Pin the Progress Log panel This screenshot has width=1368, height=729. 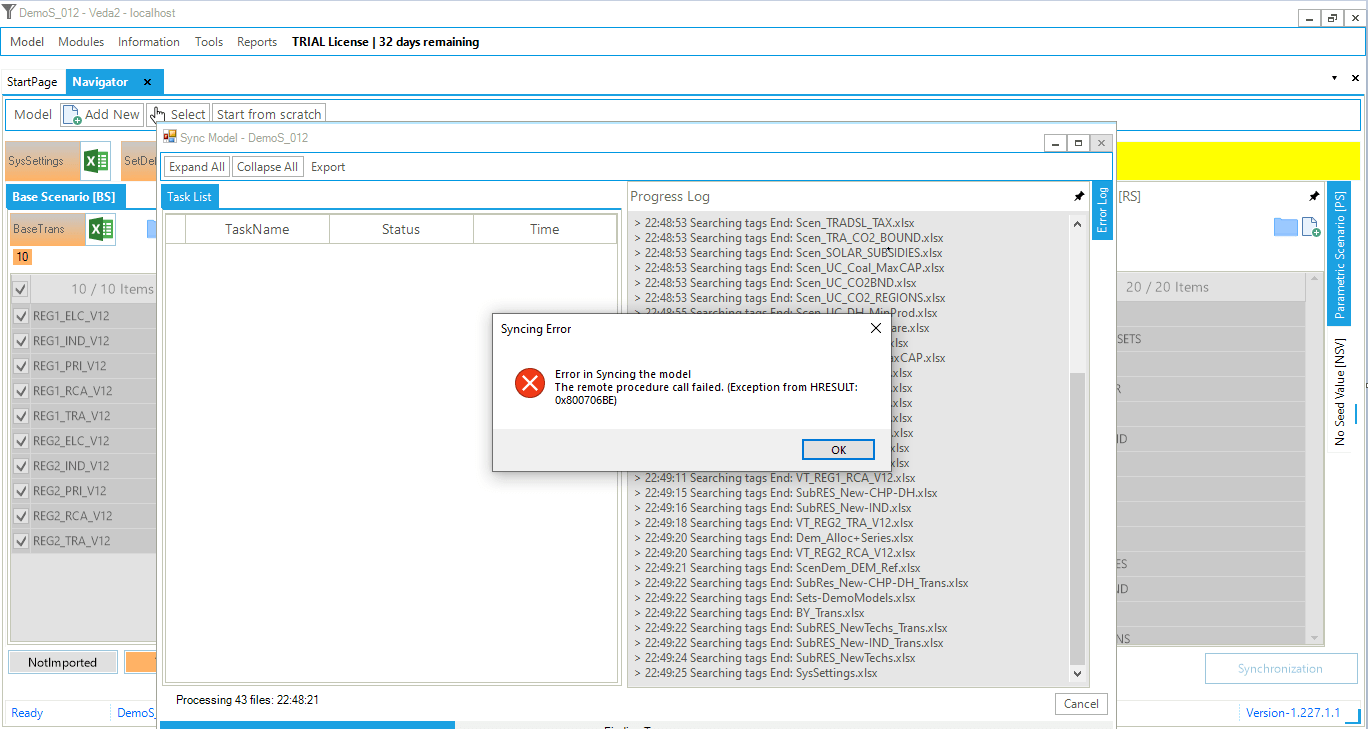(x=1078, y=196)
